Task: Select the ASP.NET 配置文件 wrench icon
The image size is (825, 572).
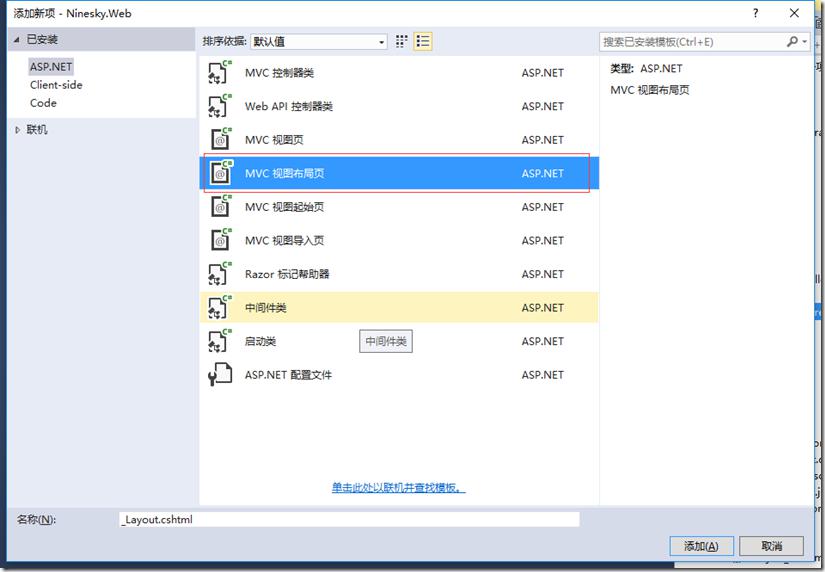Action: pos(220,375)
